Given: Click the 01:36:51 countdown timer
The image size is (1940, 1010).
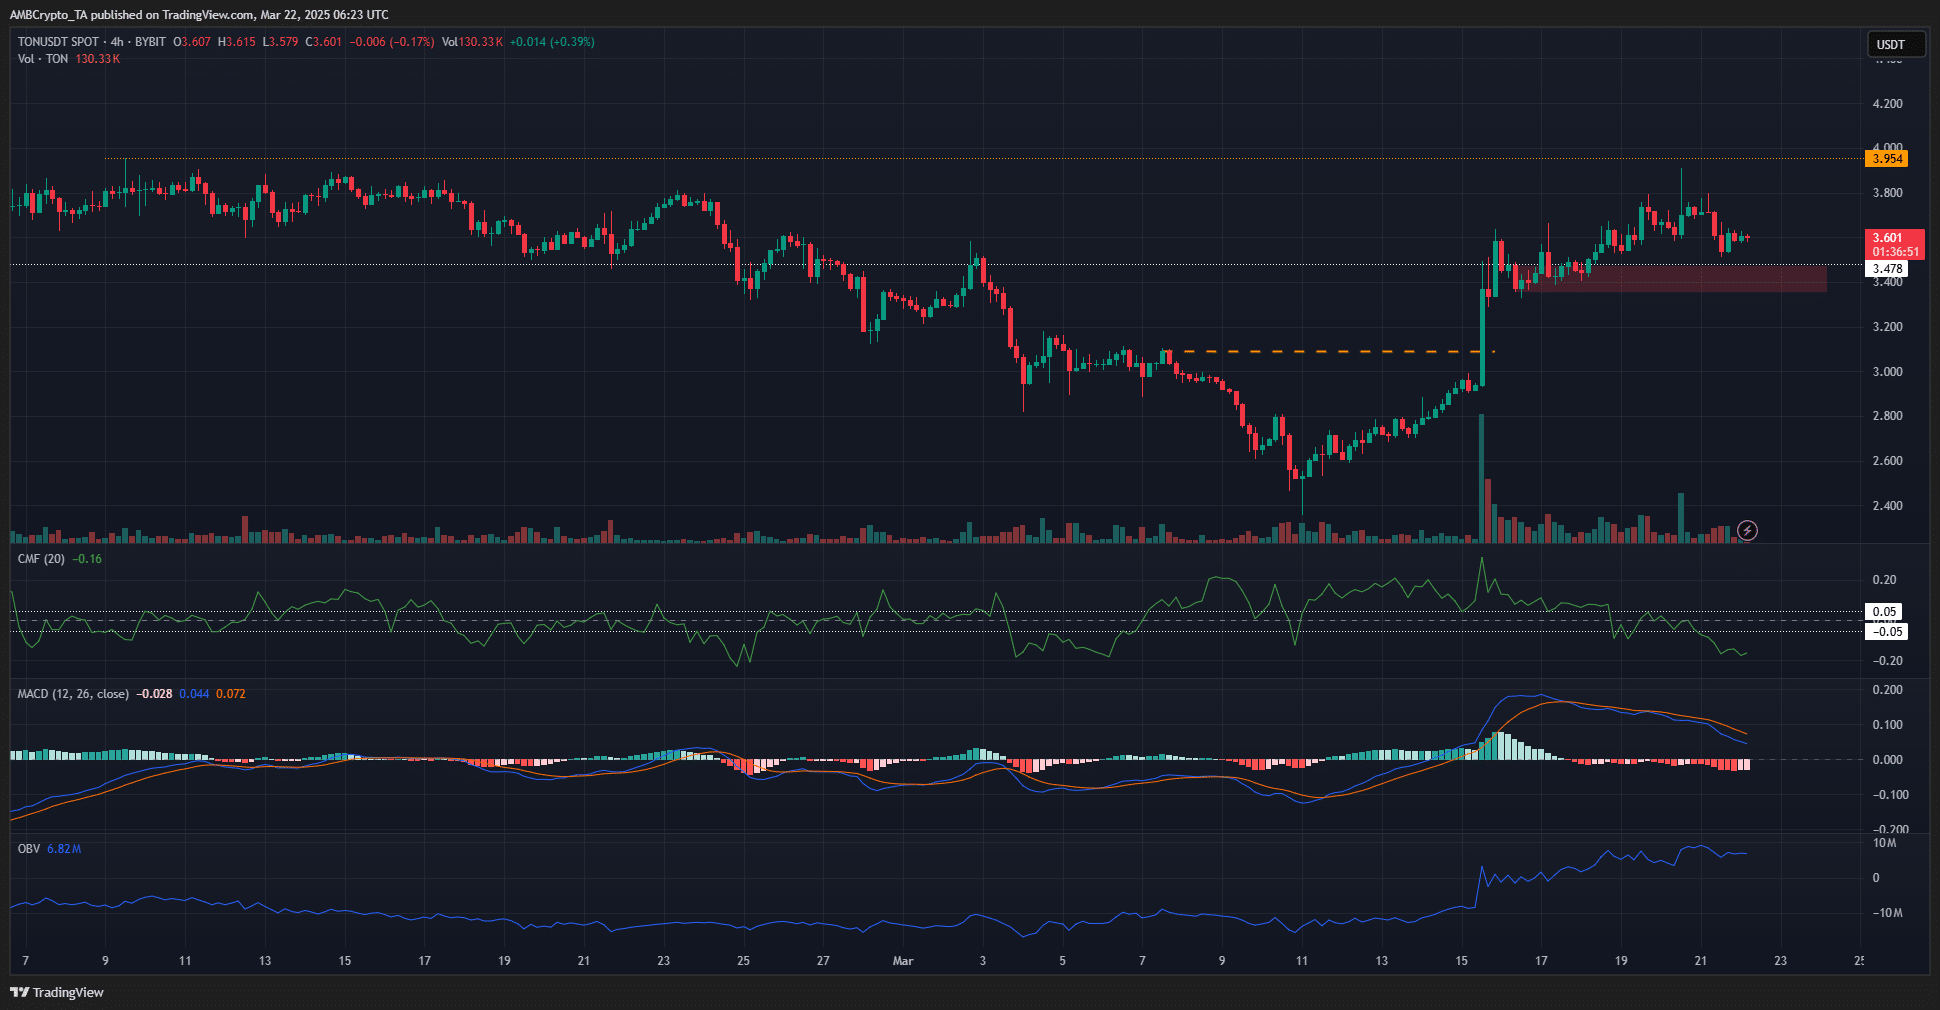Looking at the screenshot, I should coord(1888,253).
